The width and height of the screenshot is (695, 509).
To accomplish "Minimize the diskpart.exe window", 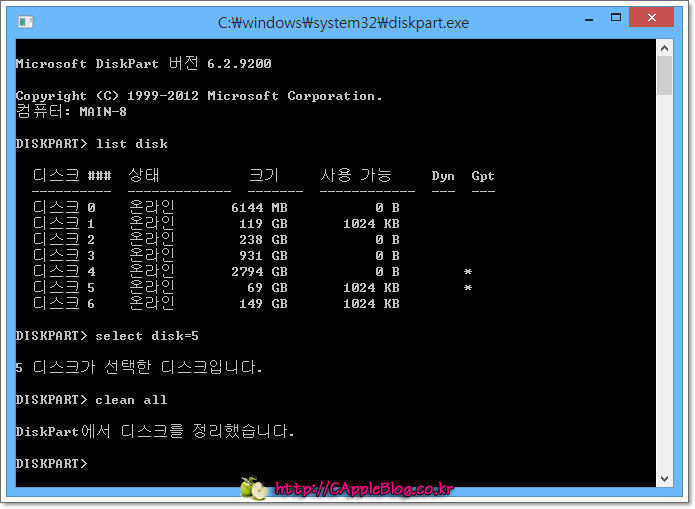I will coord(589,19).
